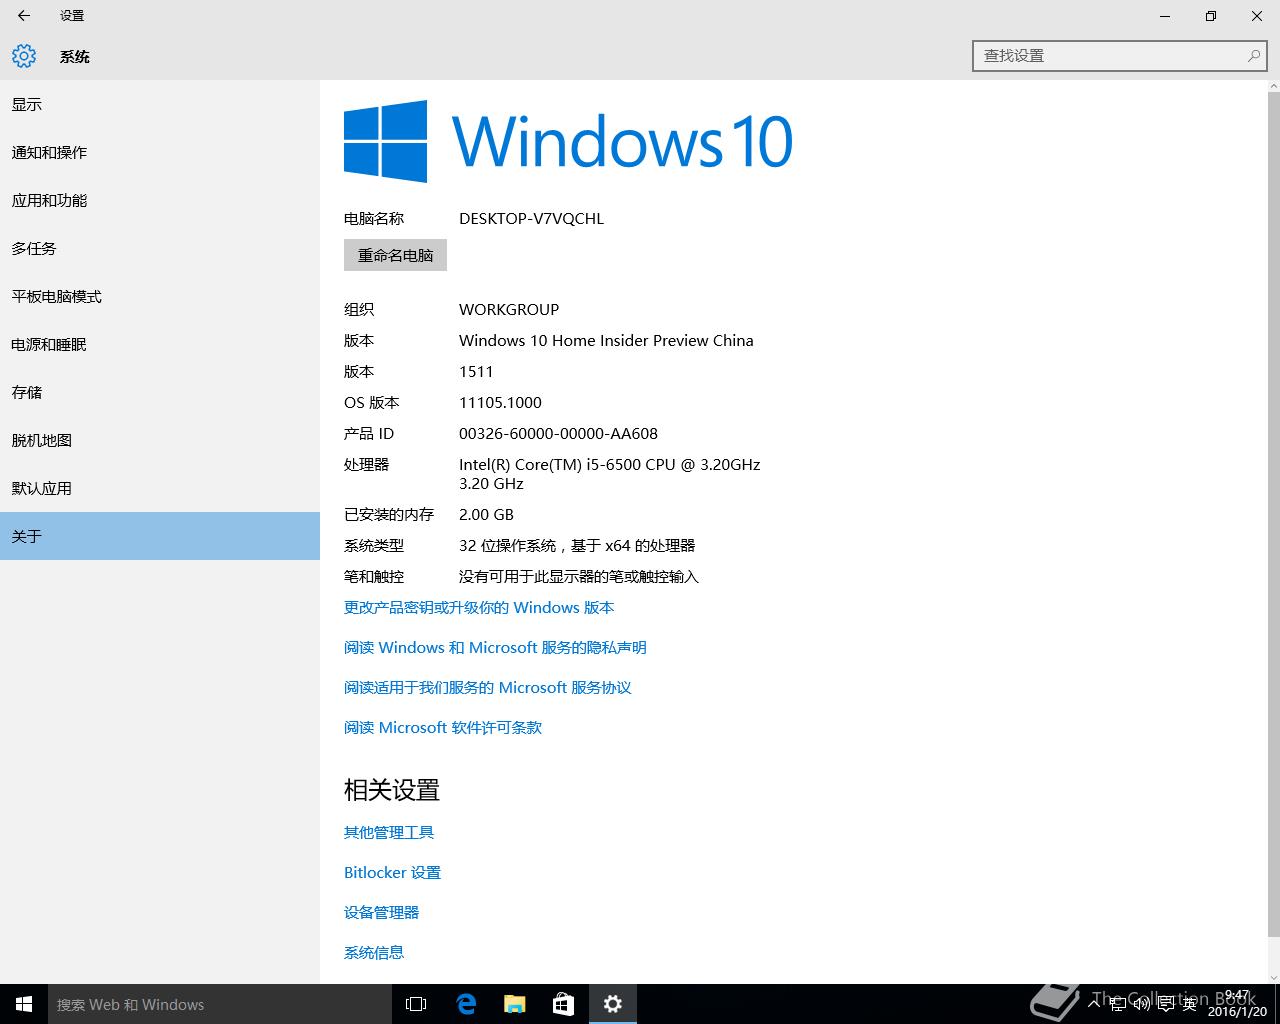This screenshot has width=1280, height=1024.
Task: Open File Explorer from taskbar
Action: click(515, 1004)
